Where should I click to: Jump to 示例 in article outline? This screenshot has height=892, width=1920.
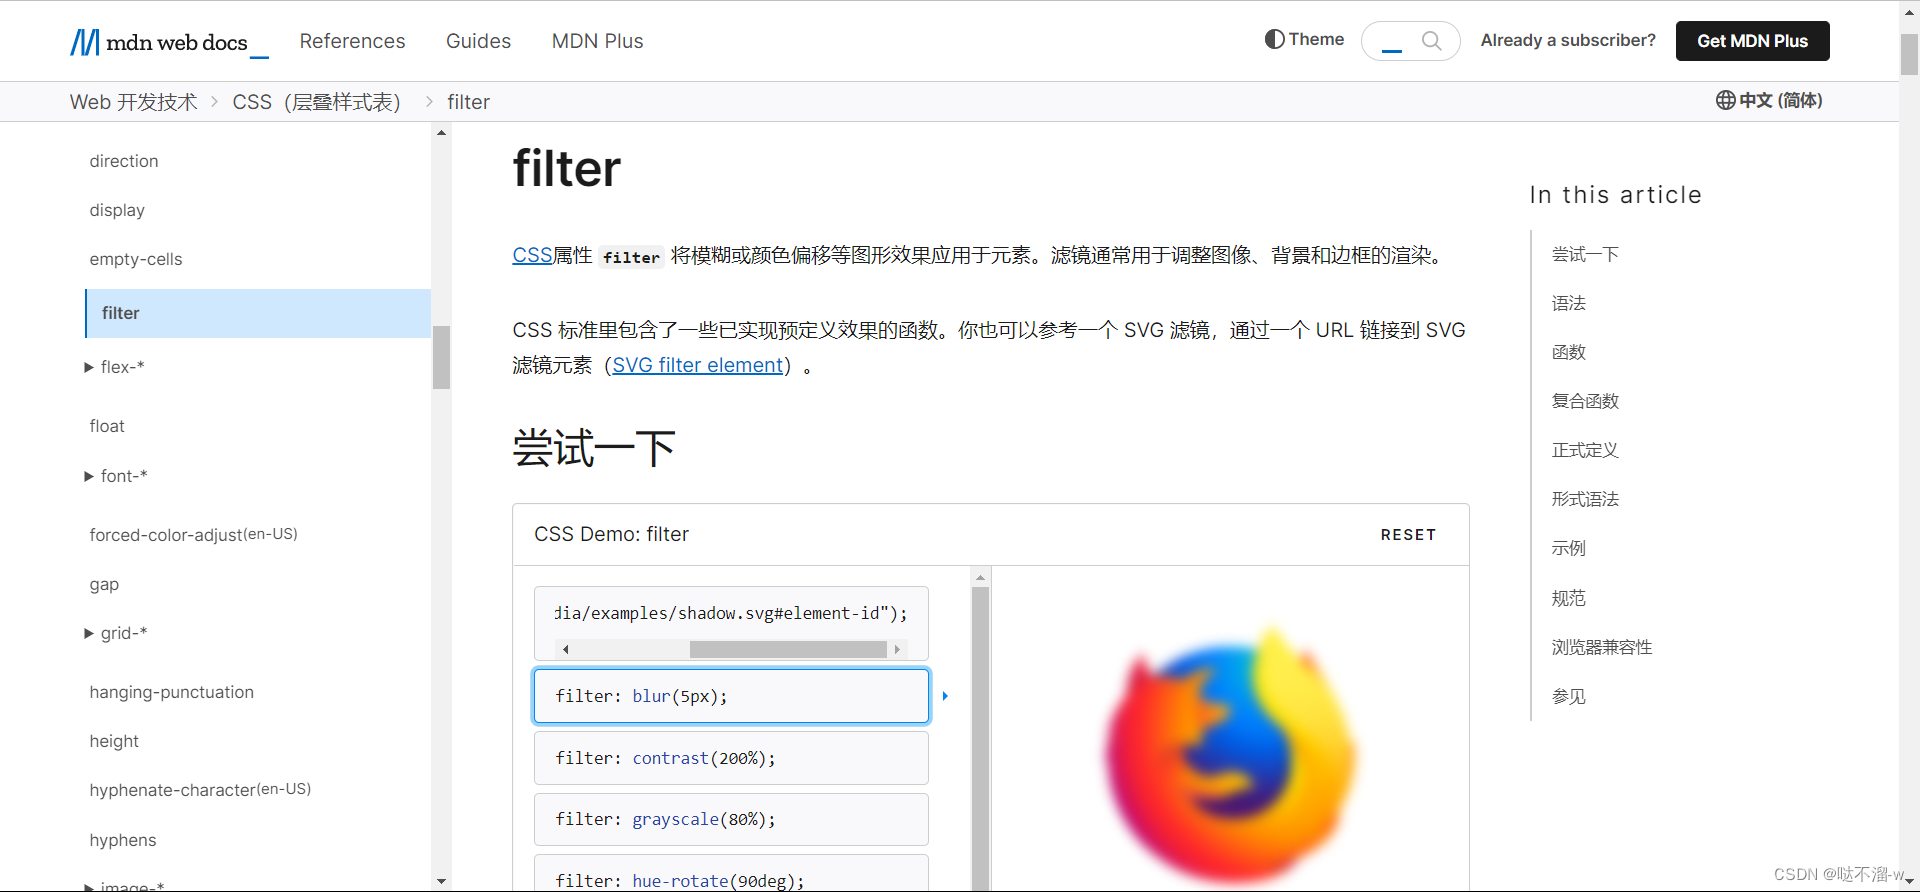[x=1568, y=548]
